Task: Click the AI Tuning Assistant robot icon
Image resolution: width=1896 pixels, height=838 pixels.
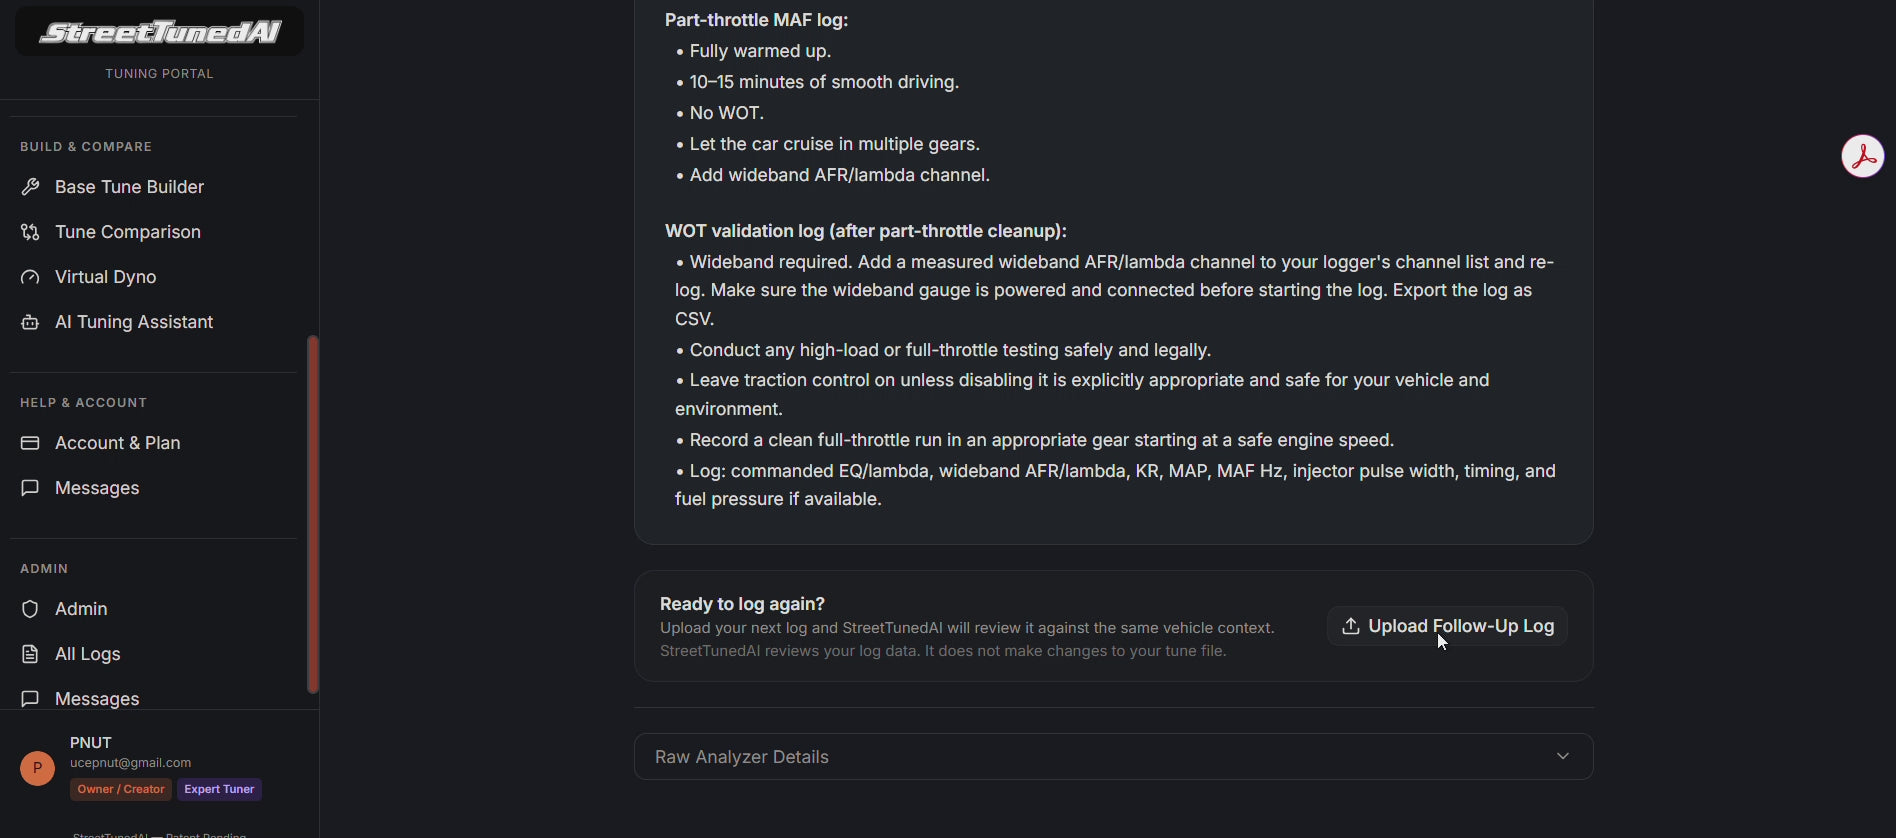Action: [31, 322]
